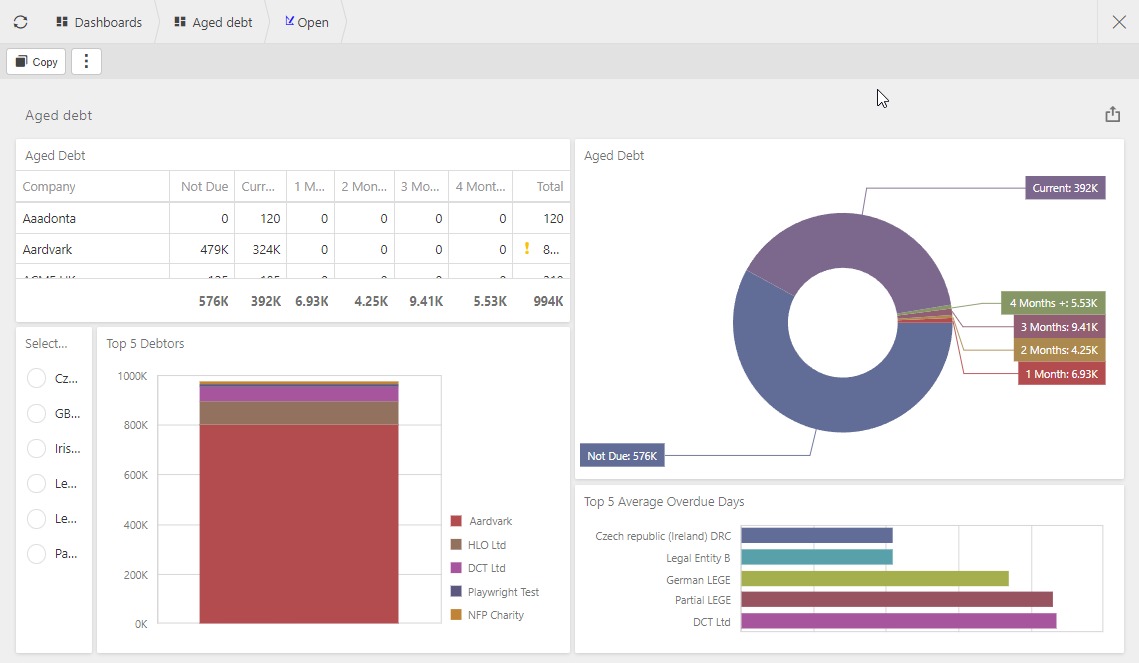Click the 994K grand total
This screenshot has height=663, width=1139.
click(x=548, y=301)
